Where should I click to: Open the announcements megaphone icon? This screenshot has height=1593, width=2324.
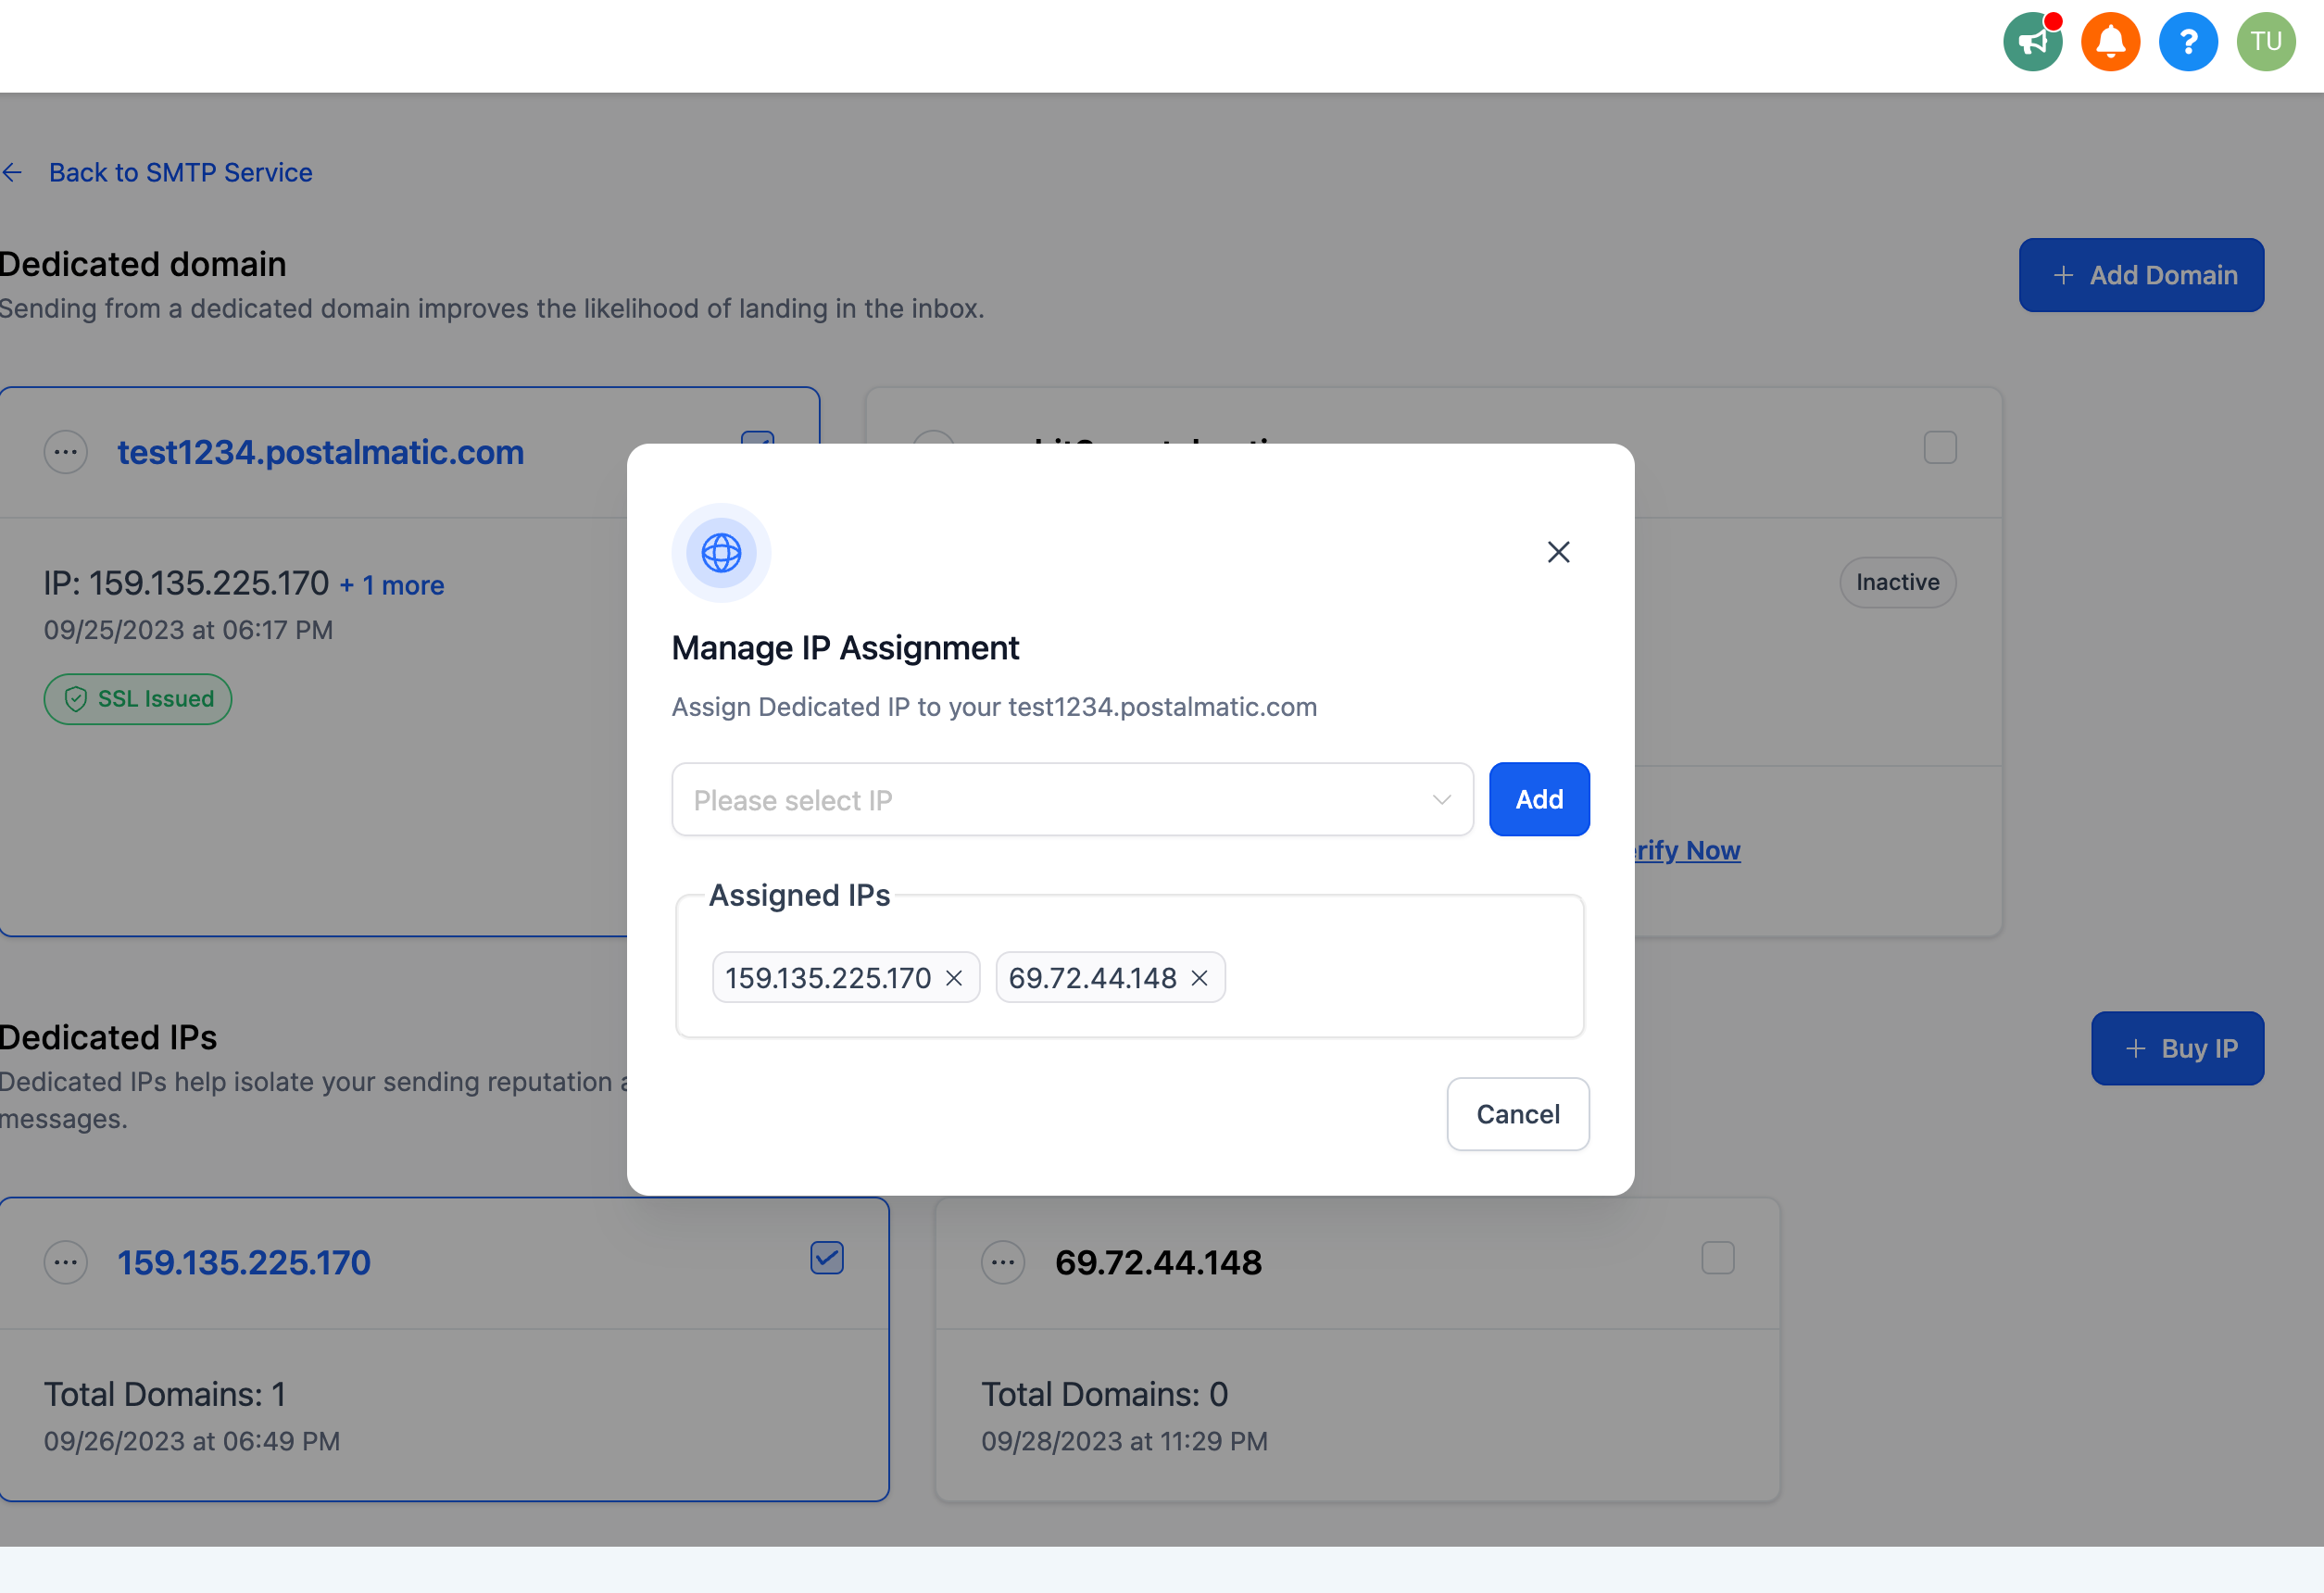(2032, 42)
